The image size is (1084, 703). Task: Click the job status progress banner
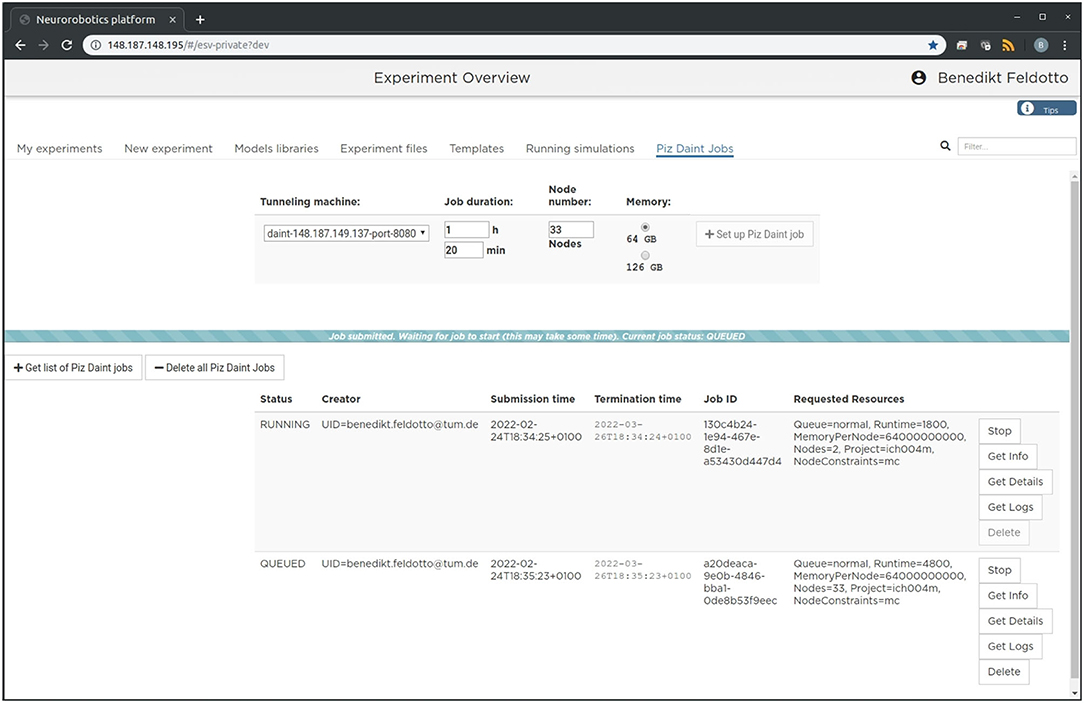pos(536,336)
